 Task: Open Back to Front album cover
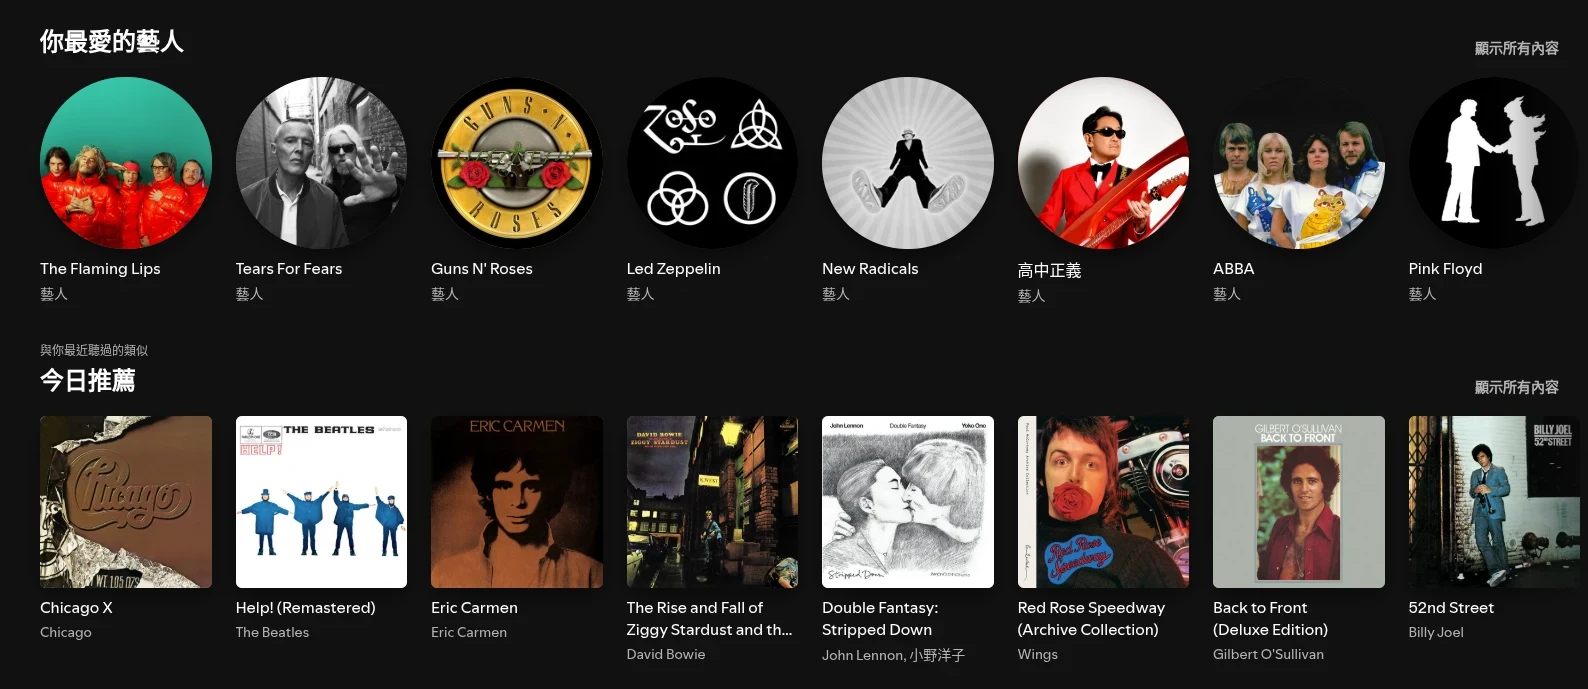tap(1299, 502)
